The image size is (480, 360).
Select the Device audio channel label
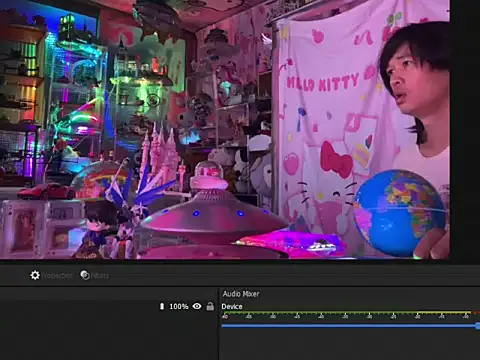(232, 306)
